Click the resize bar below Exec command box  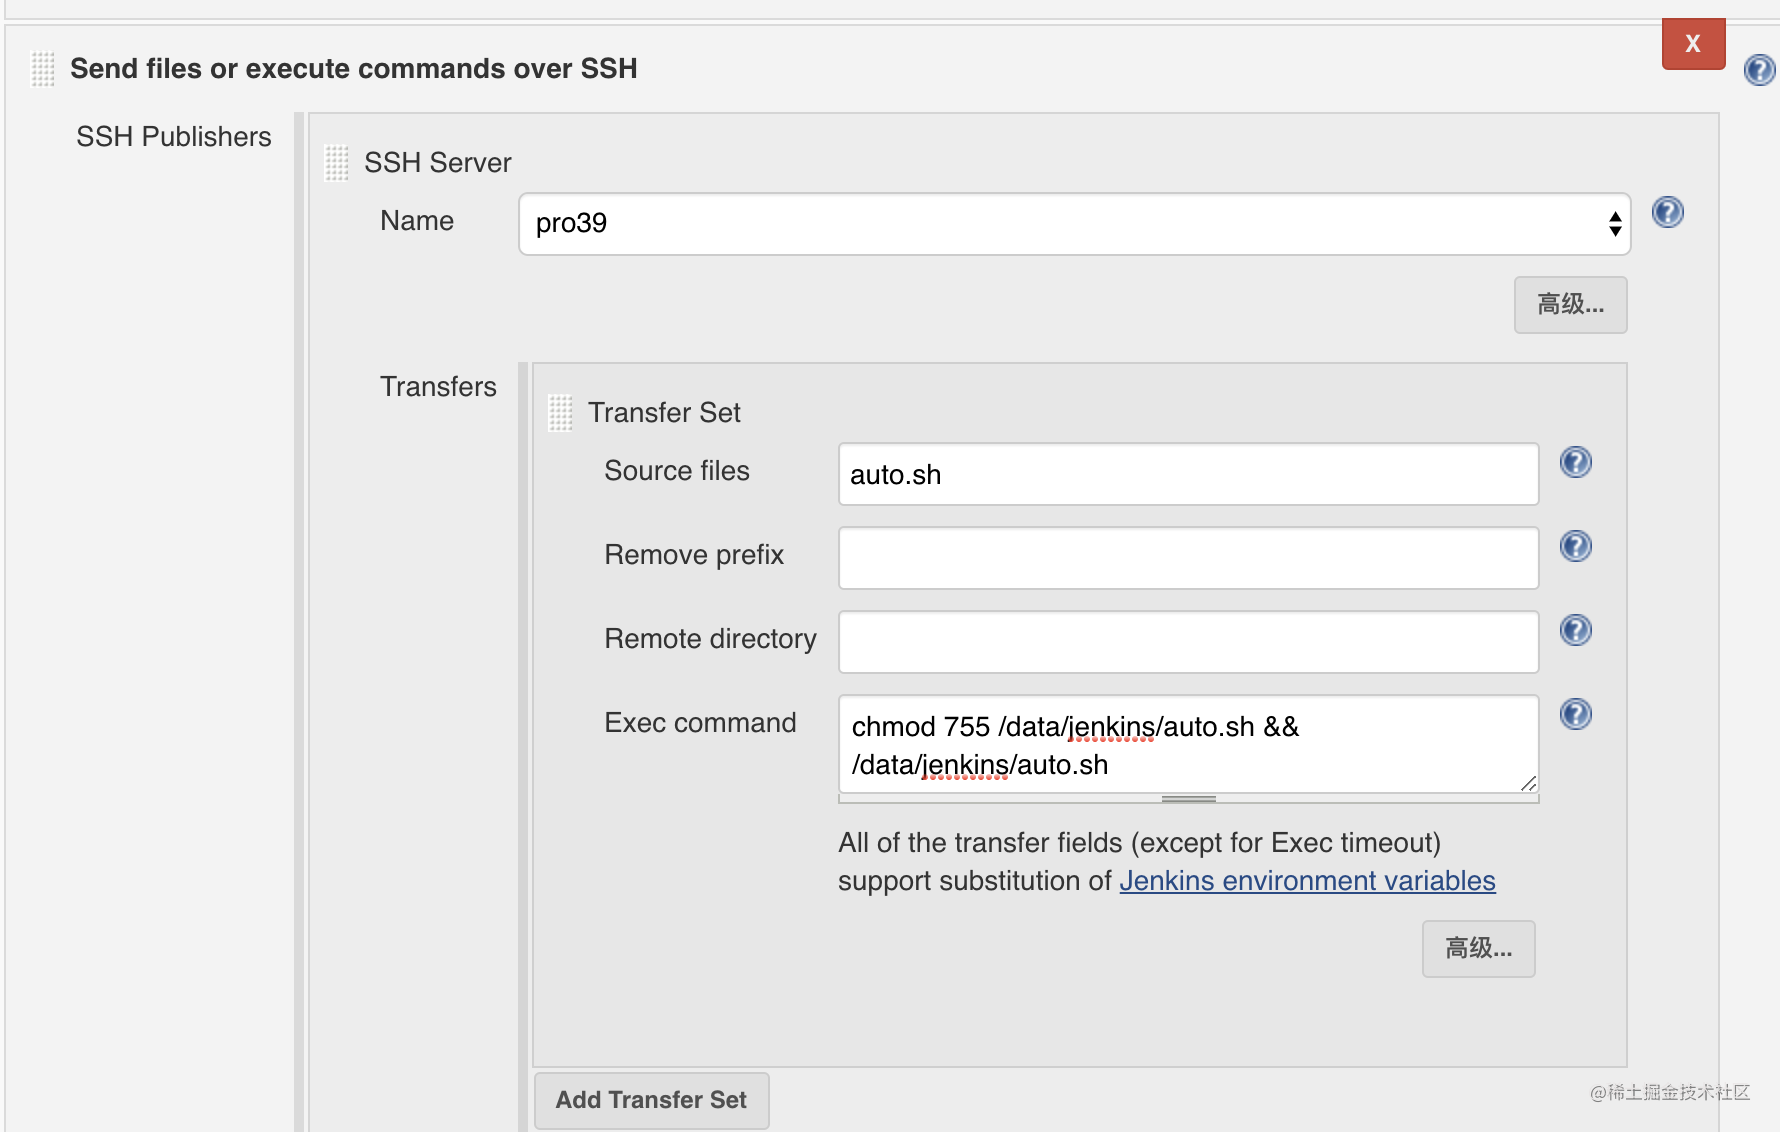[x=1188, y=799]
